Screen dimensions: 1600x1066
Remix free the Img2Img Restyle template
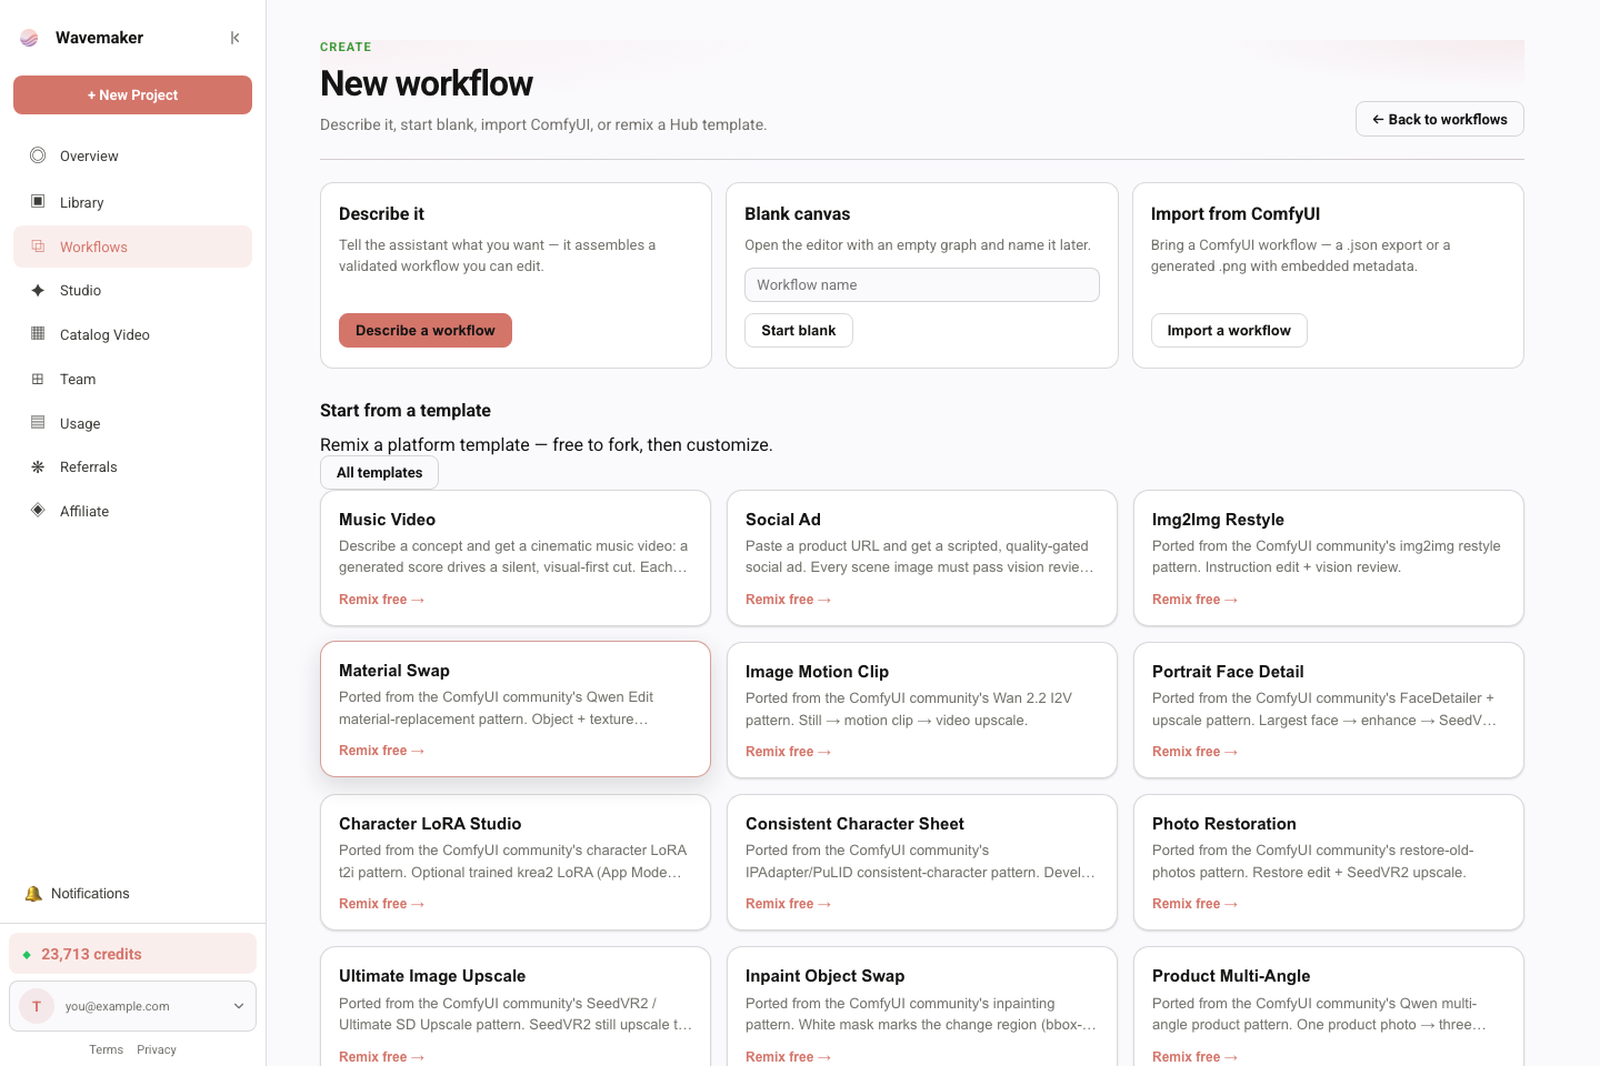point(1194,599)
